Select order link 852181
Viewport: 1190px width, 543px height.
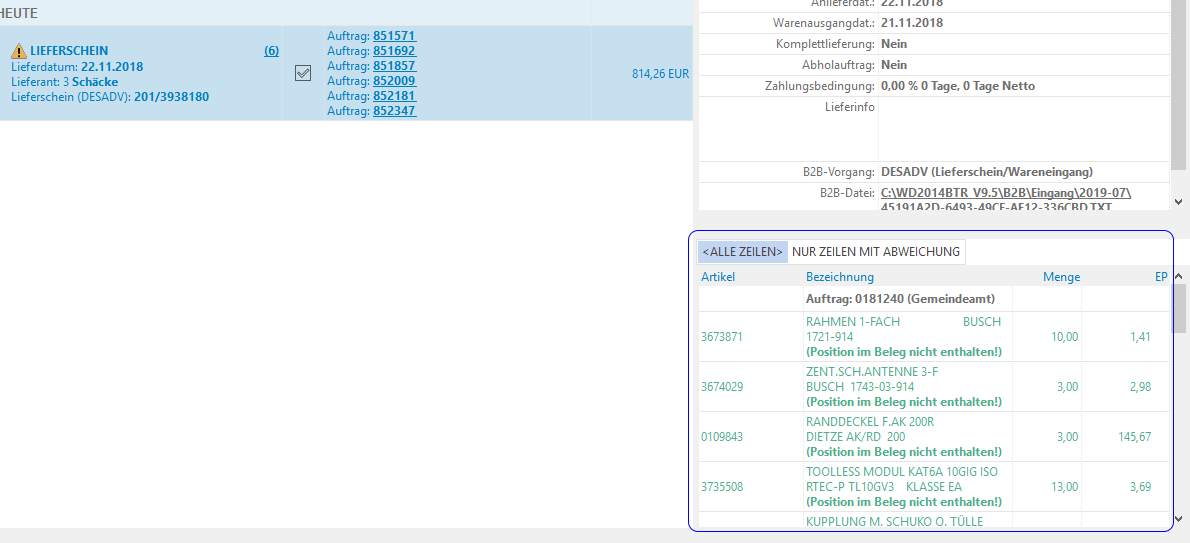click(x=394, y=96)
